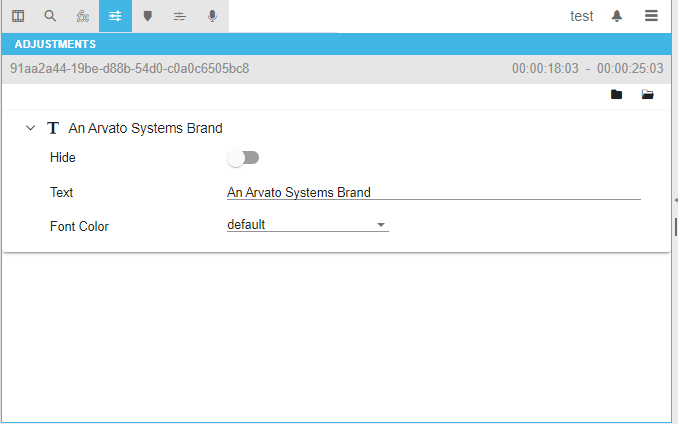678x424 pixels.
Task: Click the closed folder icon
Action: [x=616, y=95]
